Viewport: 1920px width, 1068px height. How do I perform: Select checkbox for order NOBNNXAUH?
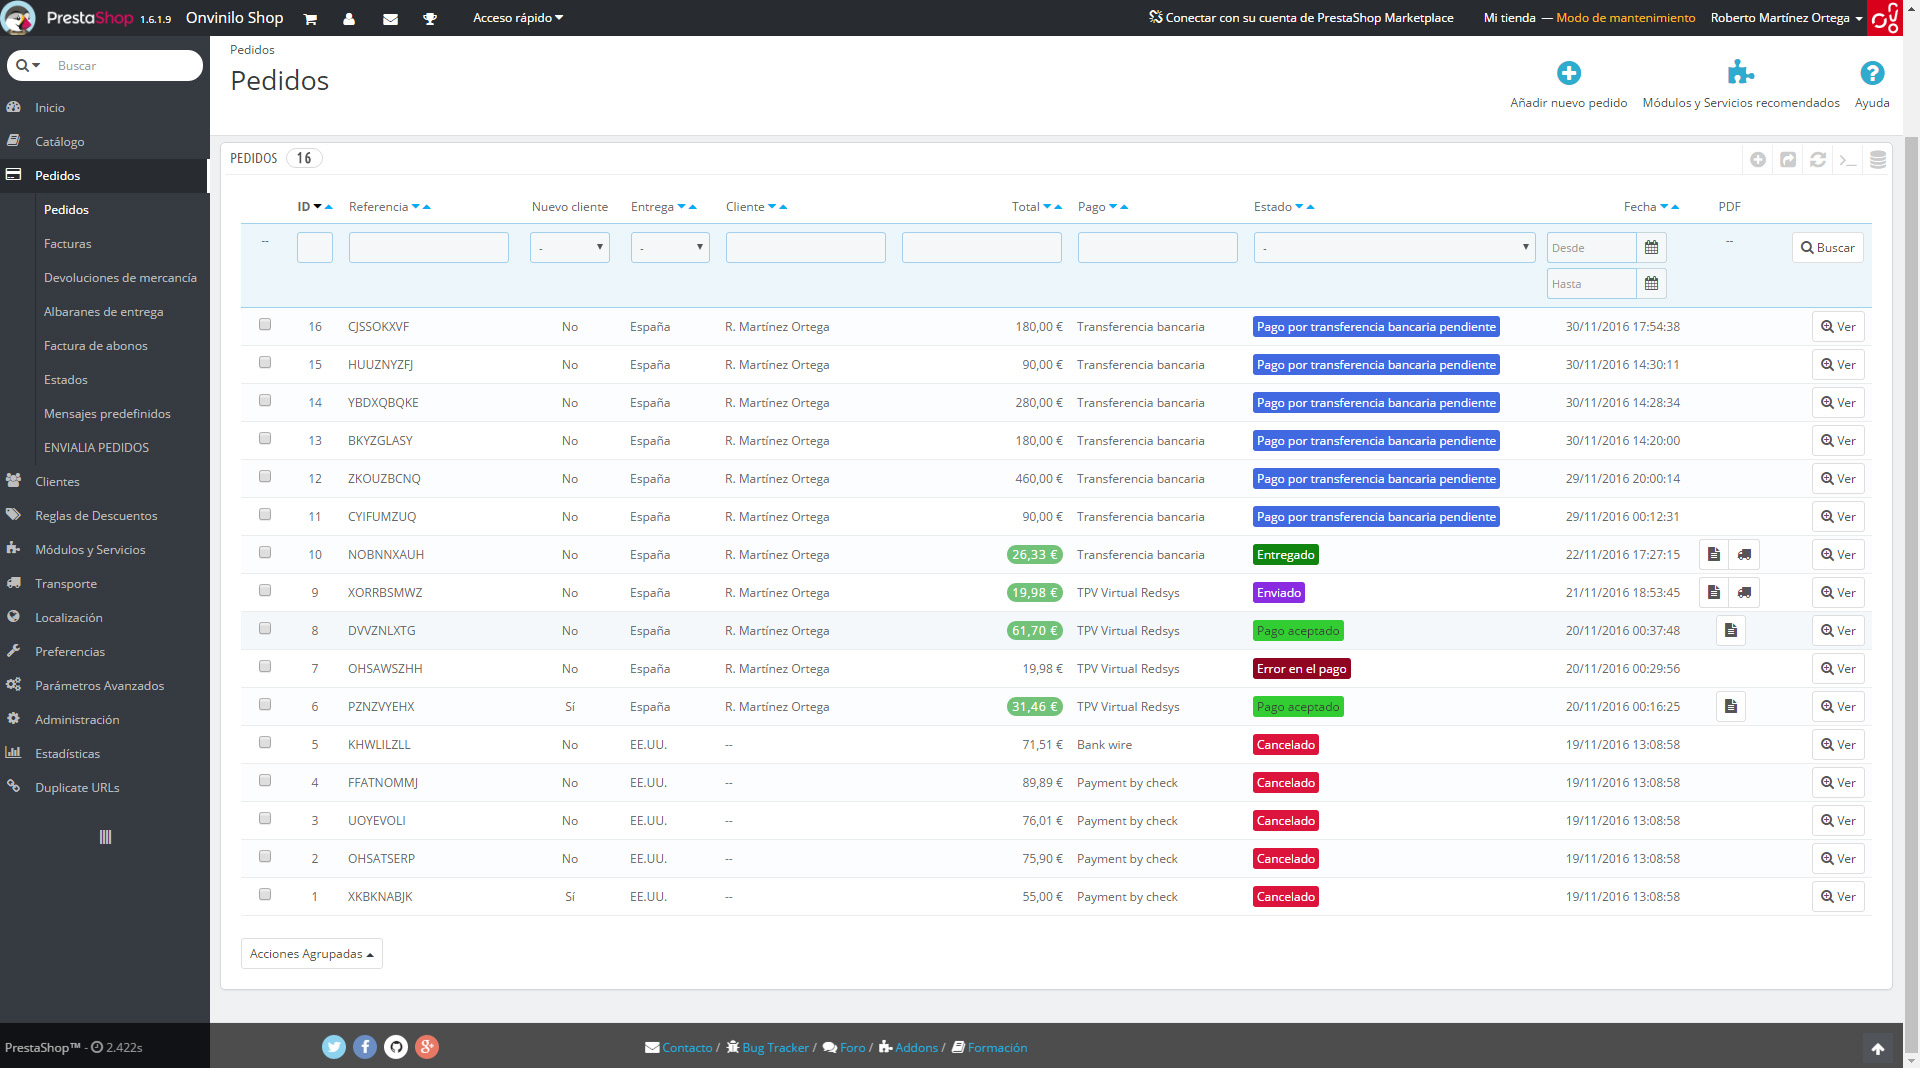tap(265, 553)
